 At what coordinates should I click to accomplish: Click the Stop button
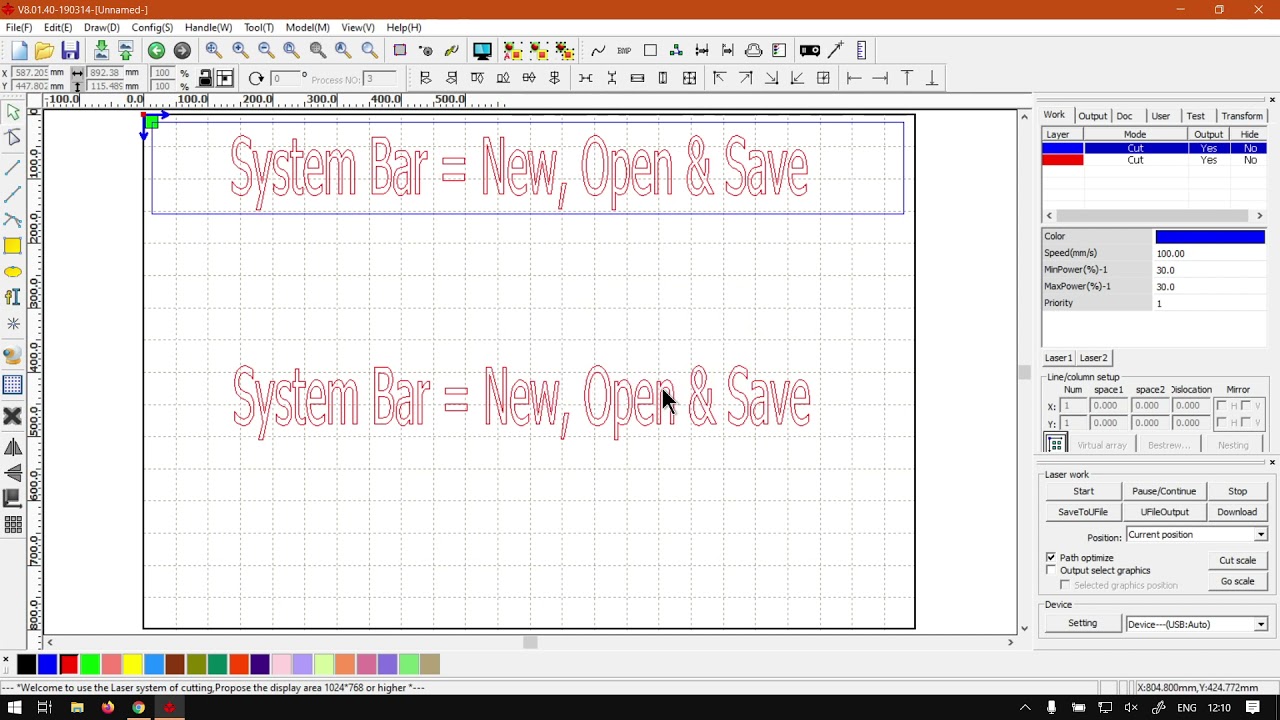1237,491
